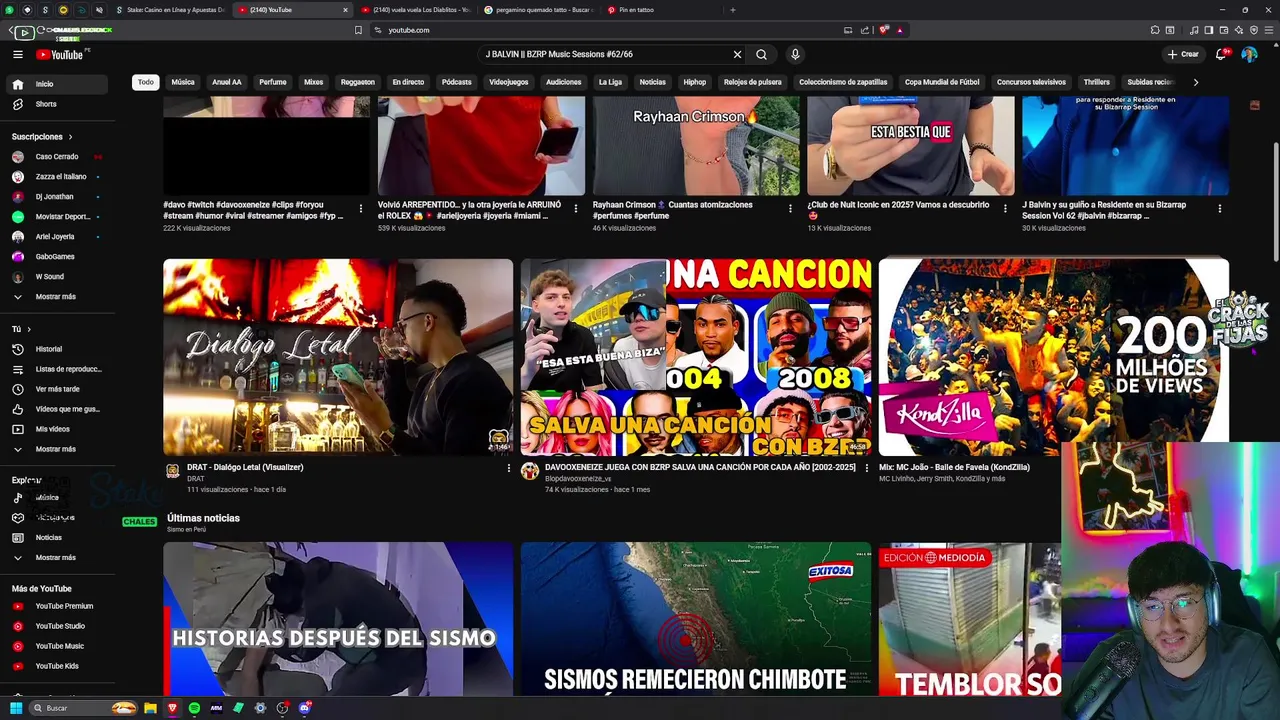Open options menu for #davo #twitch video
Screen dimensions: 1280x720
point(361,209)
